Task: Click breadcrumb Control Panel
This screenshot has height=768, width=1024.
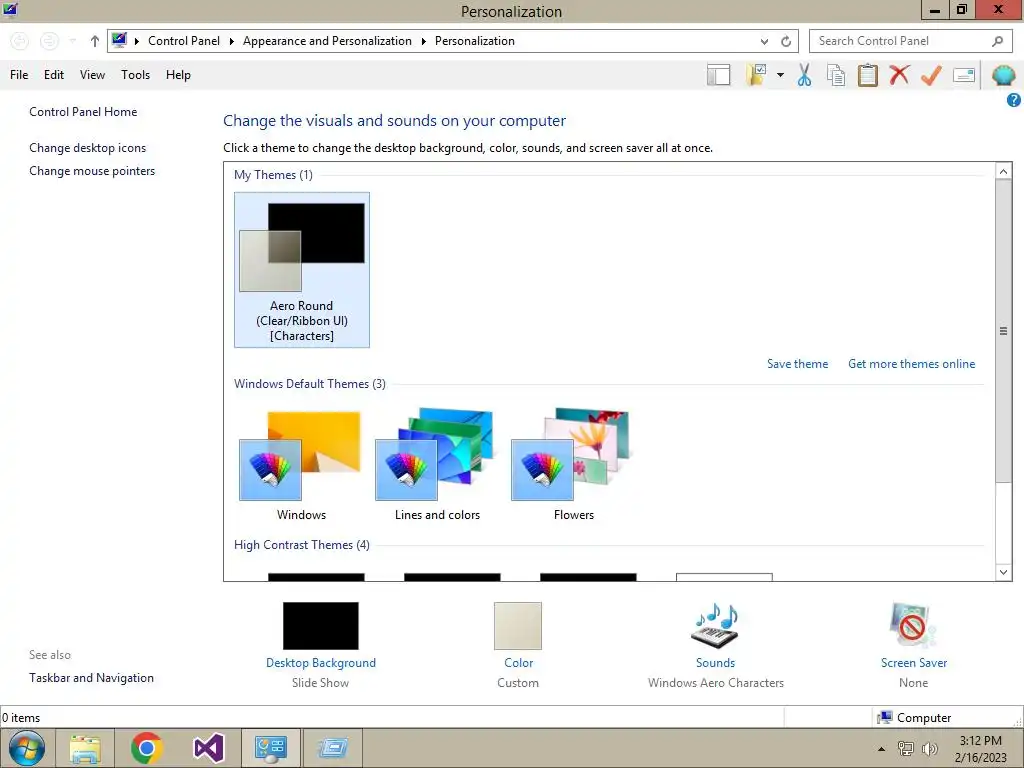Action: [184, 41]
